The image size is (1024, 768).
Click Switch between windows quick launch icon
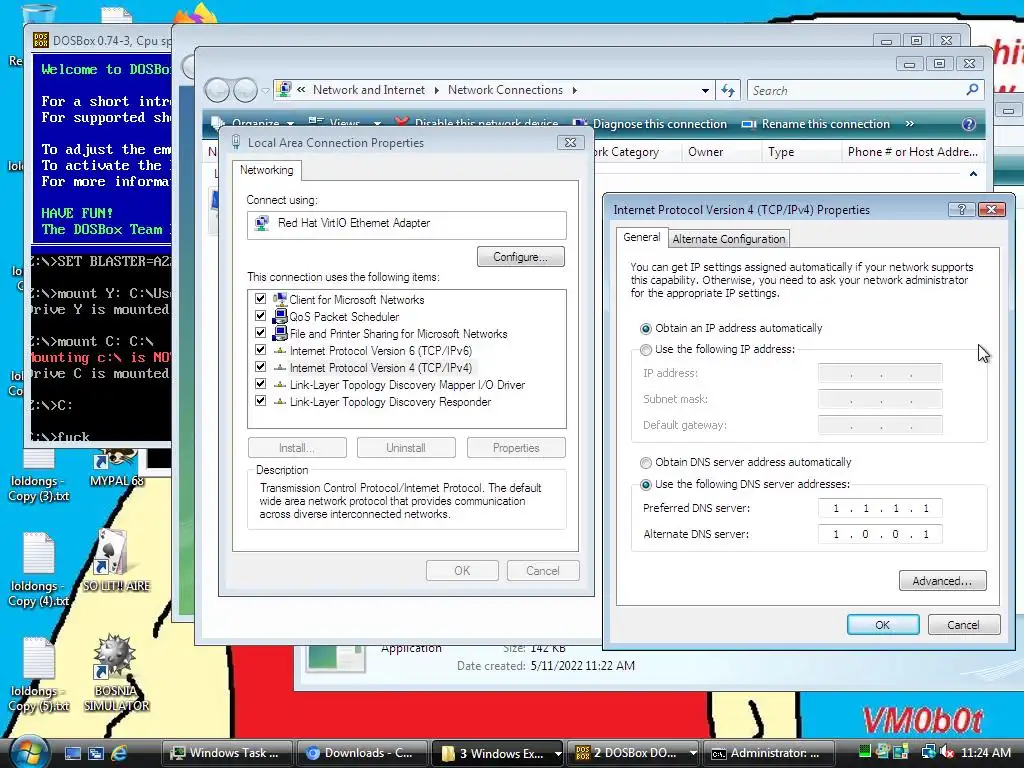(x=96, y=753)
